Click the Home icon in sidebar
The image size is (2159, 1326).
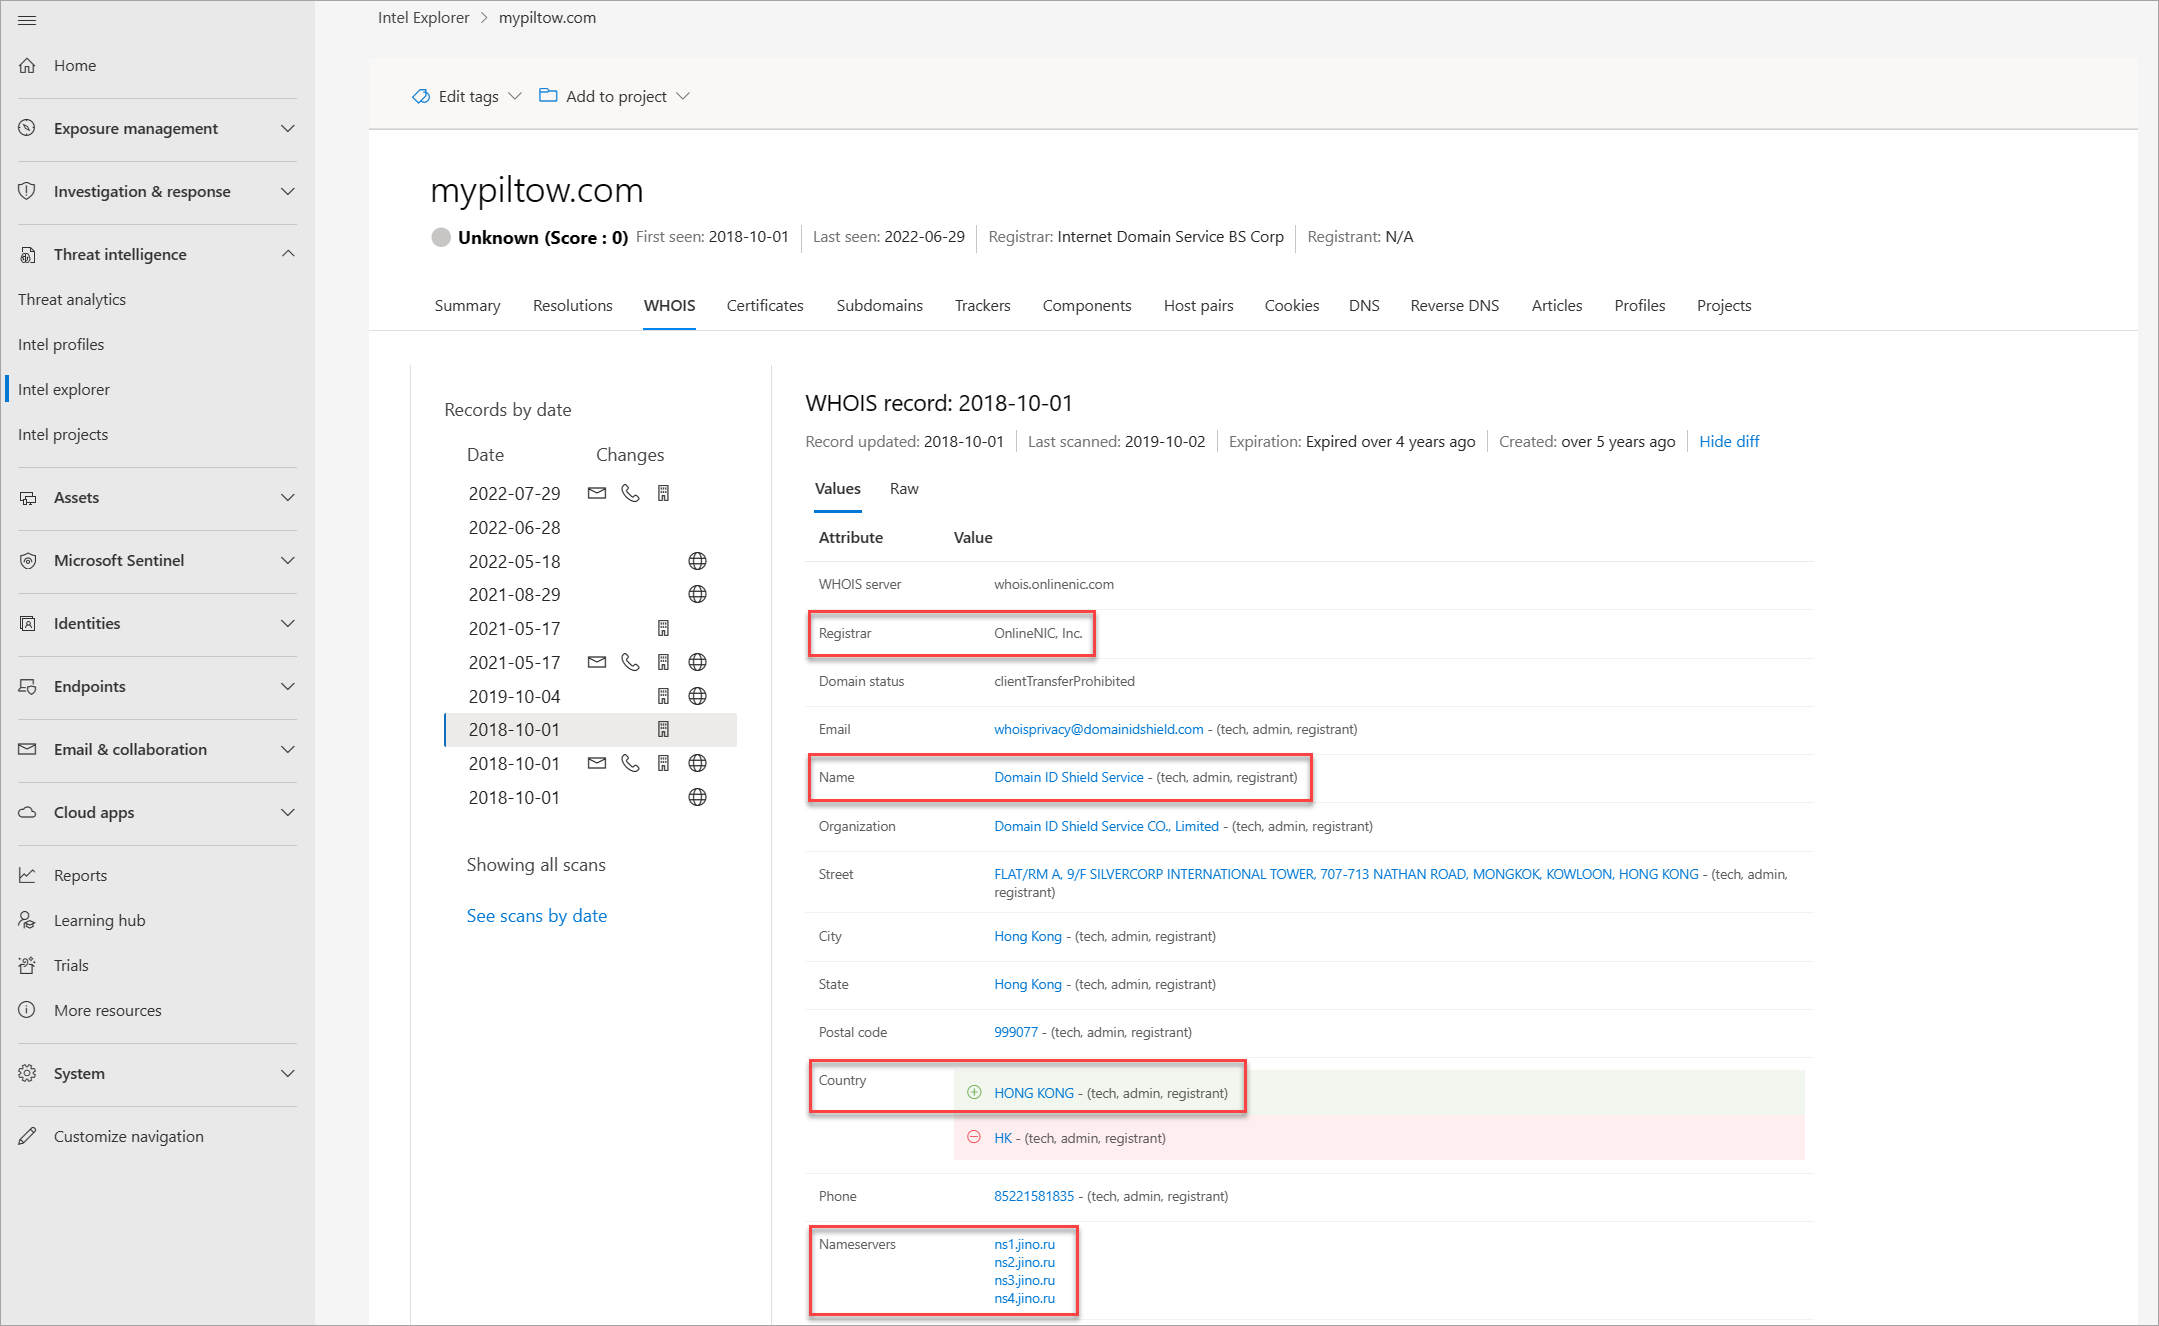click(x=27, y=66)
